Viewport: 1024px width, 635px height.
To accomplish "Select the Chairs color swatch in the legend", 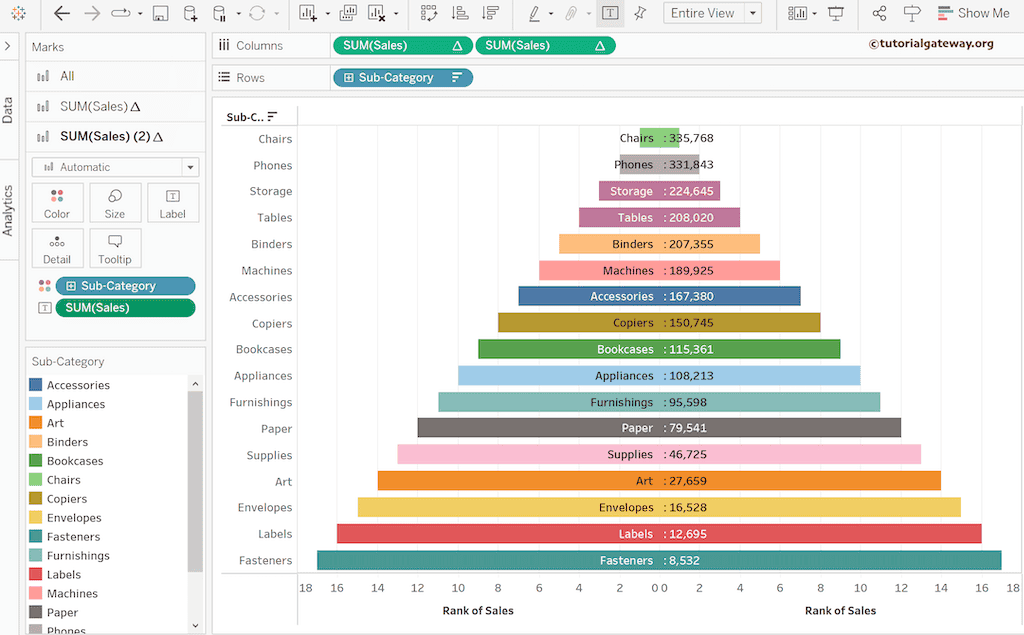I will pos(37,479).
